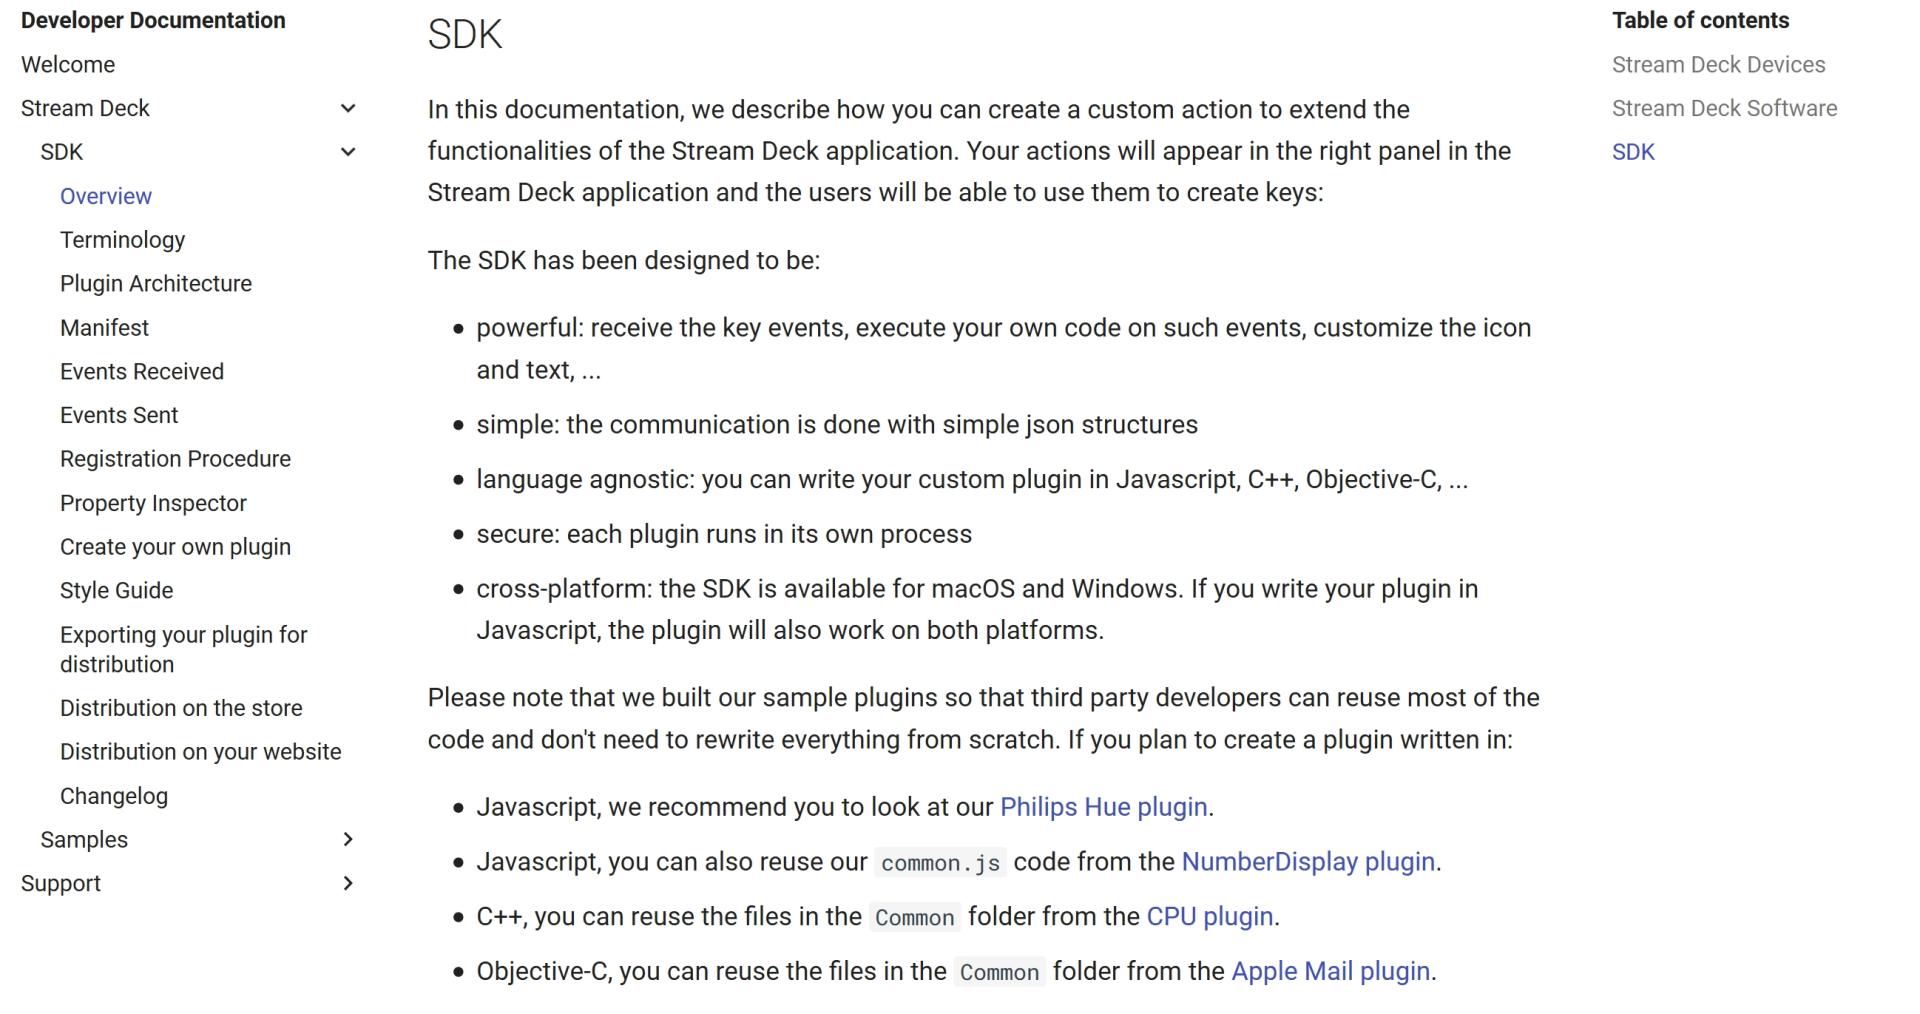
Task: Expand the Support section chevron
Action: [x=348, y=884]
